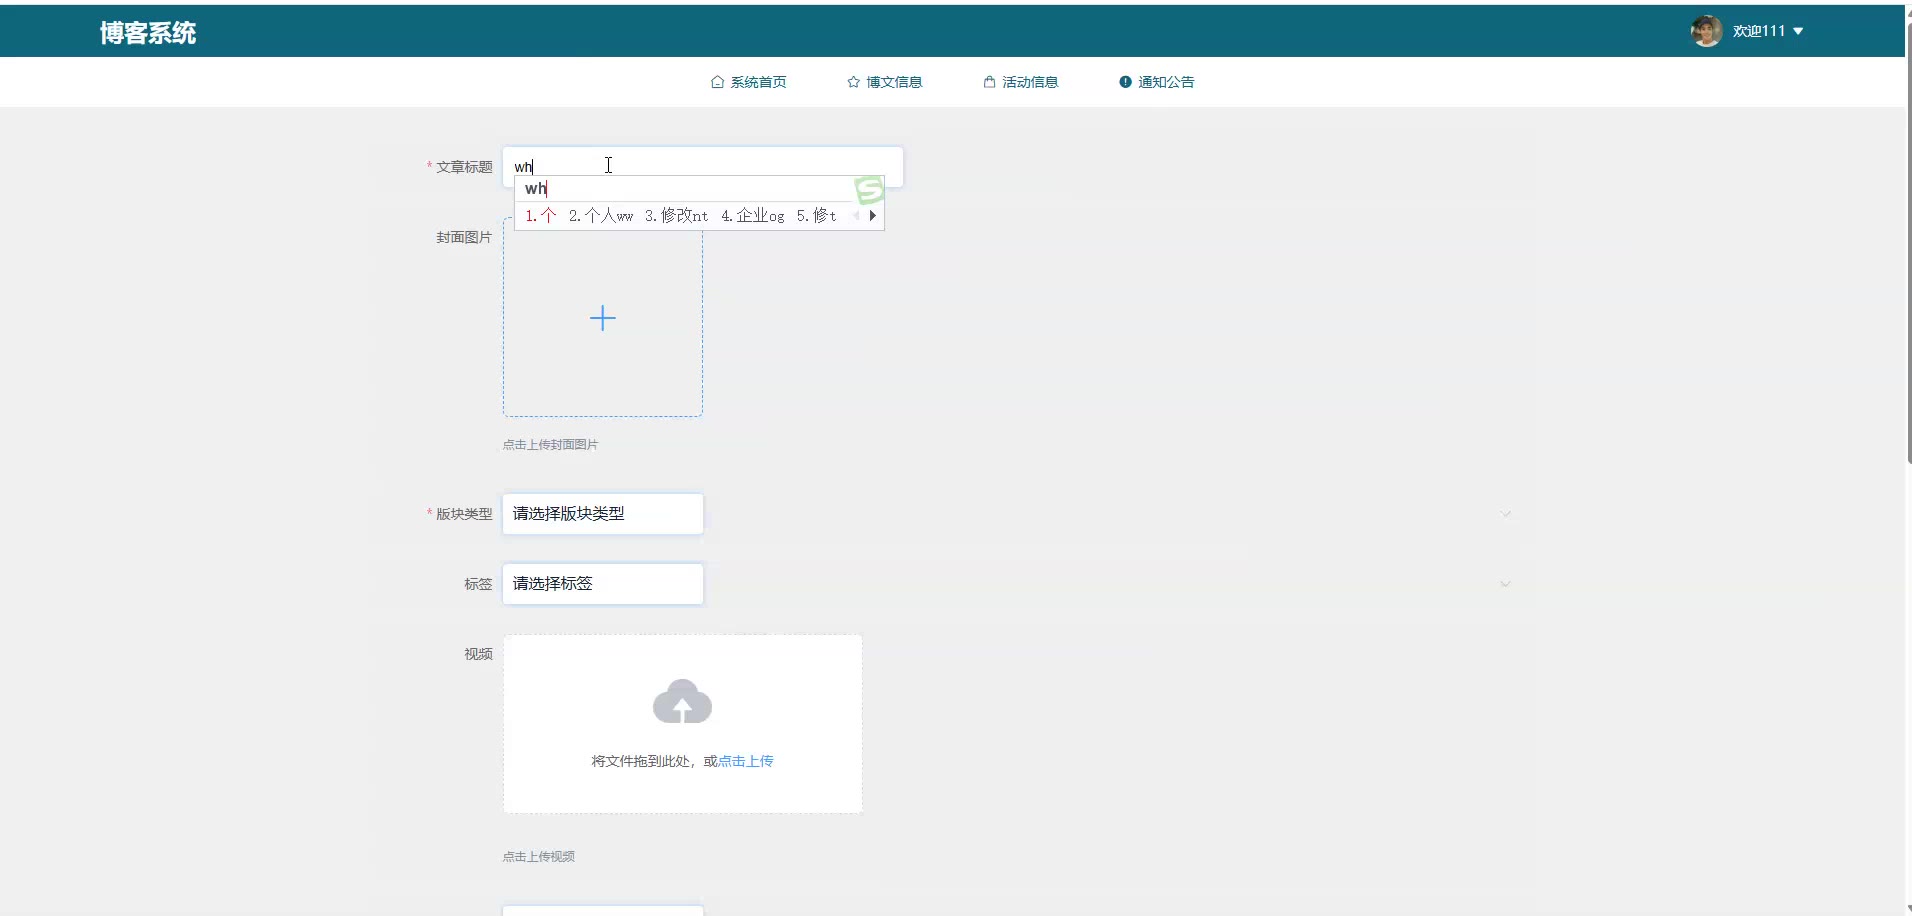Click the 博客系统 site title

pos(148,33)
